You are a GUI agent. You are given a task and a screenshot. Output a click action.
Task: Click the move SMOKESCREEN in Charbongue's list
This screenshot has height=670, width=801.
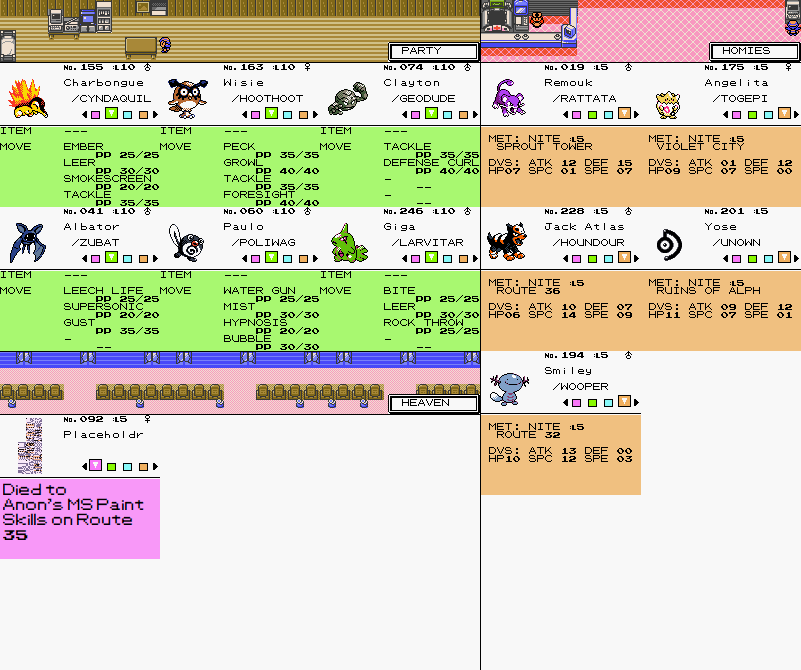tap(107, 178)
